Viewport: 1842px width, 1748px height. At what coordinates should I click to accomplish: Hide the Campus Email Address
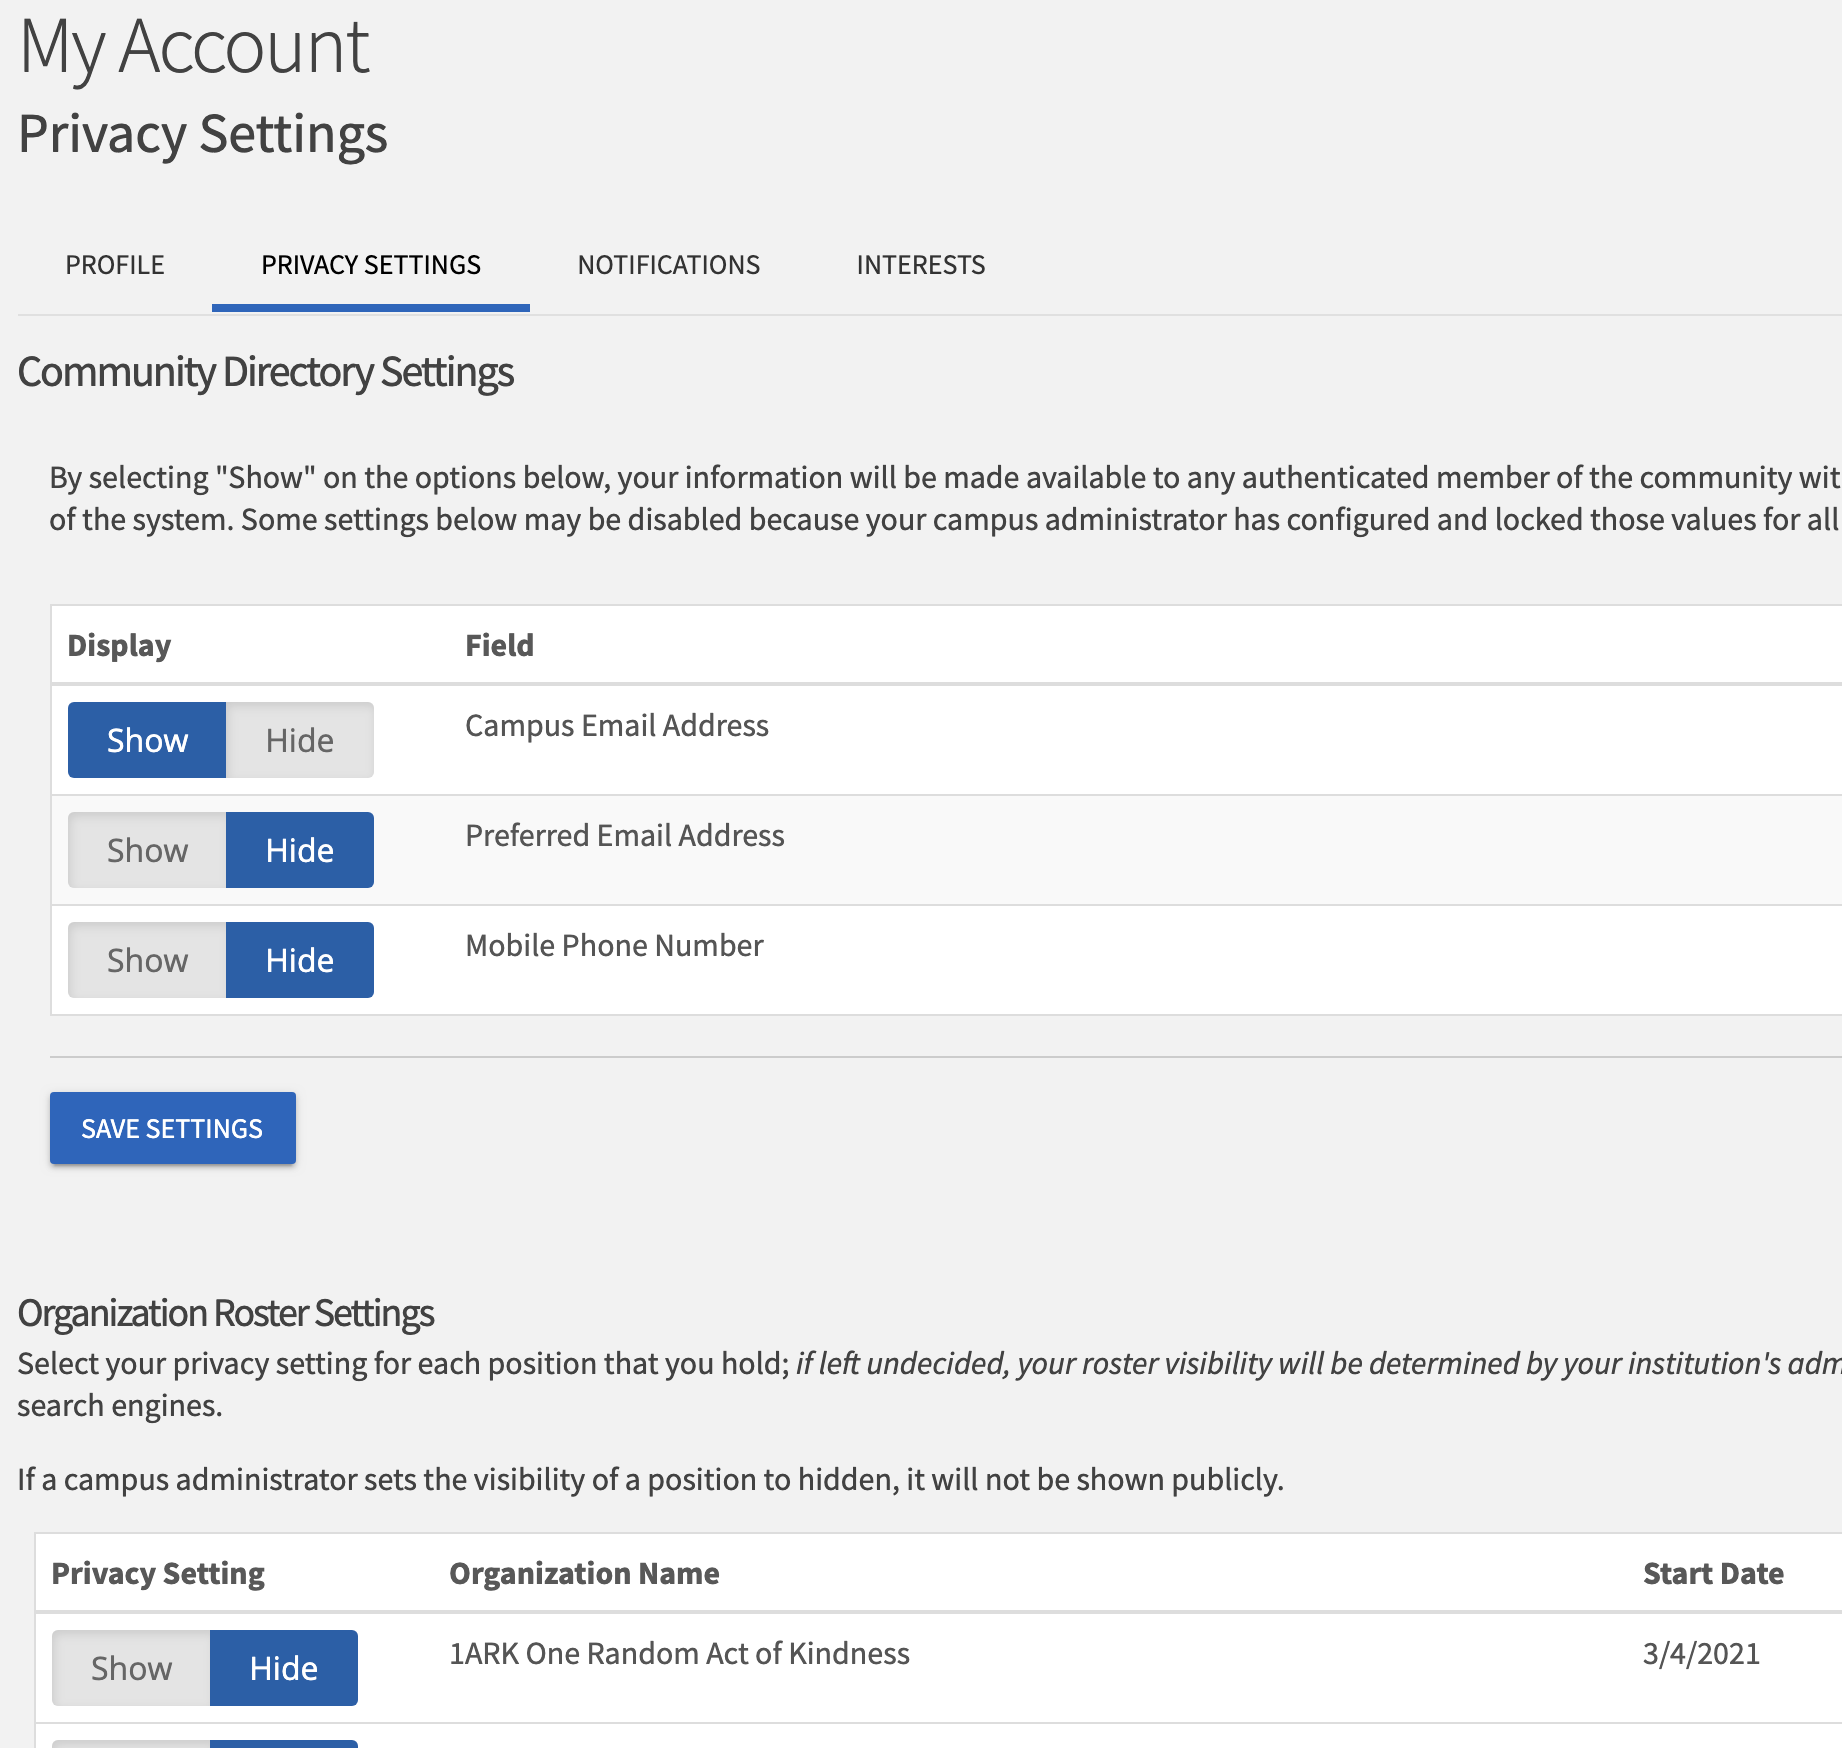[x=299, y=740]
